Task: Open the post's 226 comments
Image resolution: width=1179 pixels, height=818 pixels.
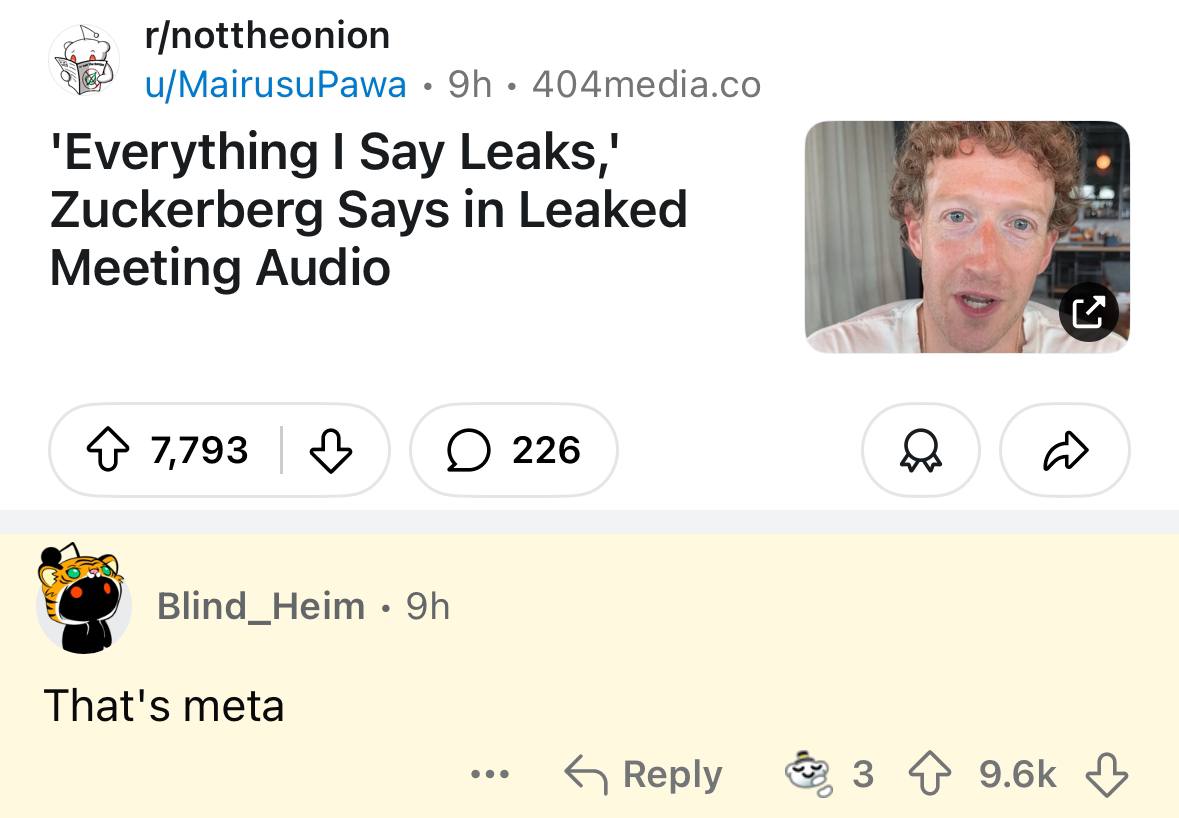Action: click(513, 451)
